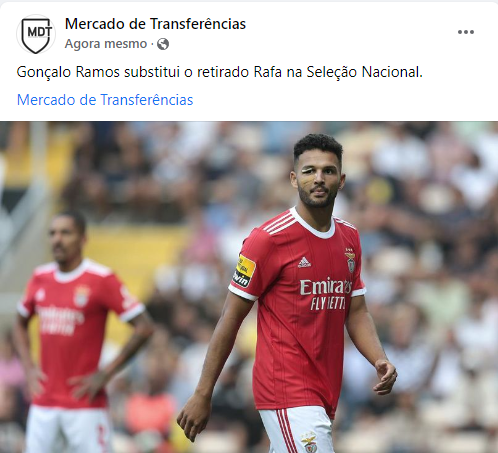Click the Benfica crest on the shirt chest

click(350, 261)
